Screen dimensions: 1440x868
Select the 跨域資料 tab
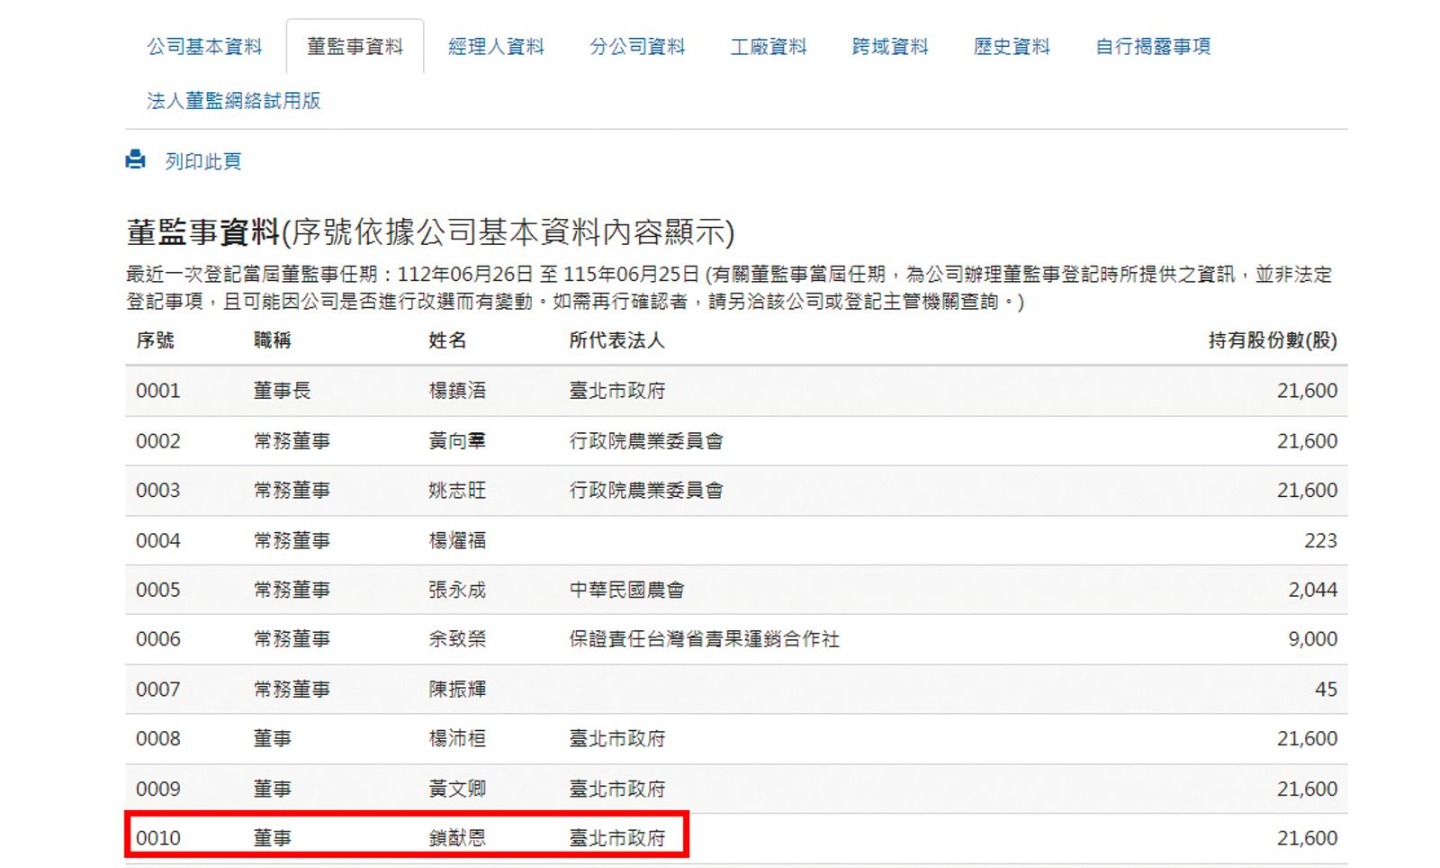[x=890, y=46]
